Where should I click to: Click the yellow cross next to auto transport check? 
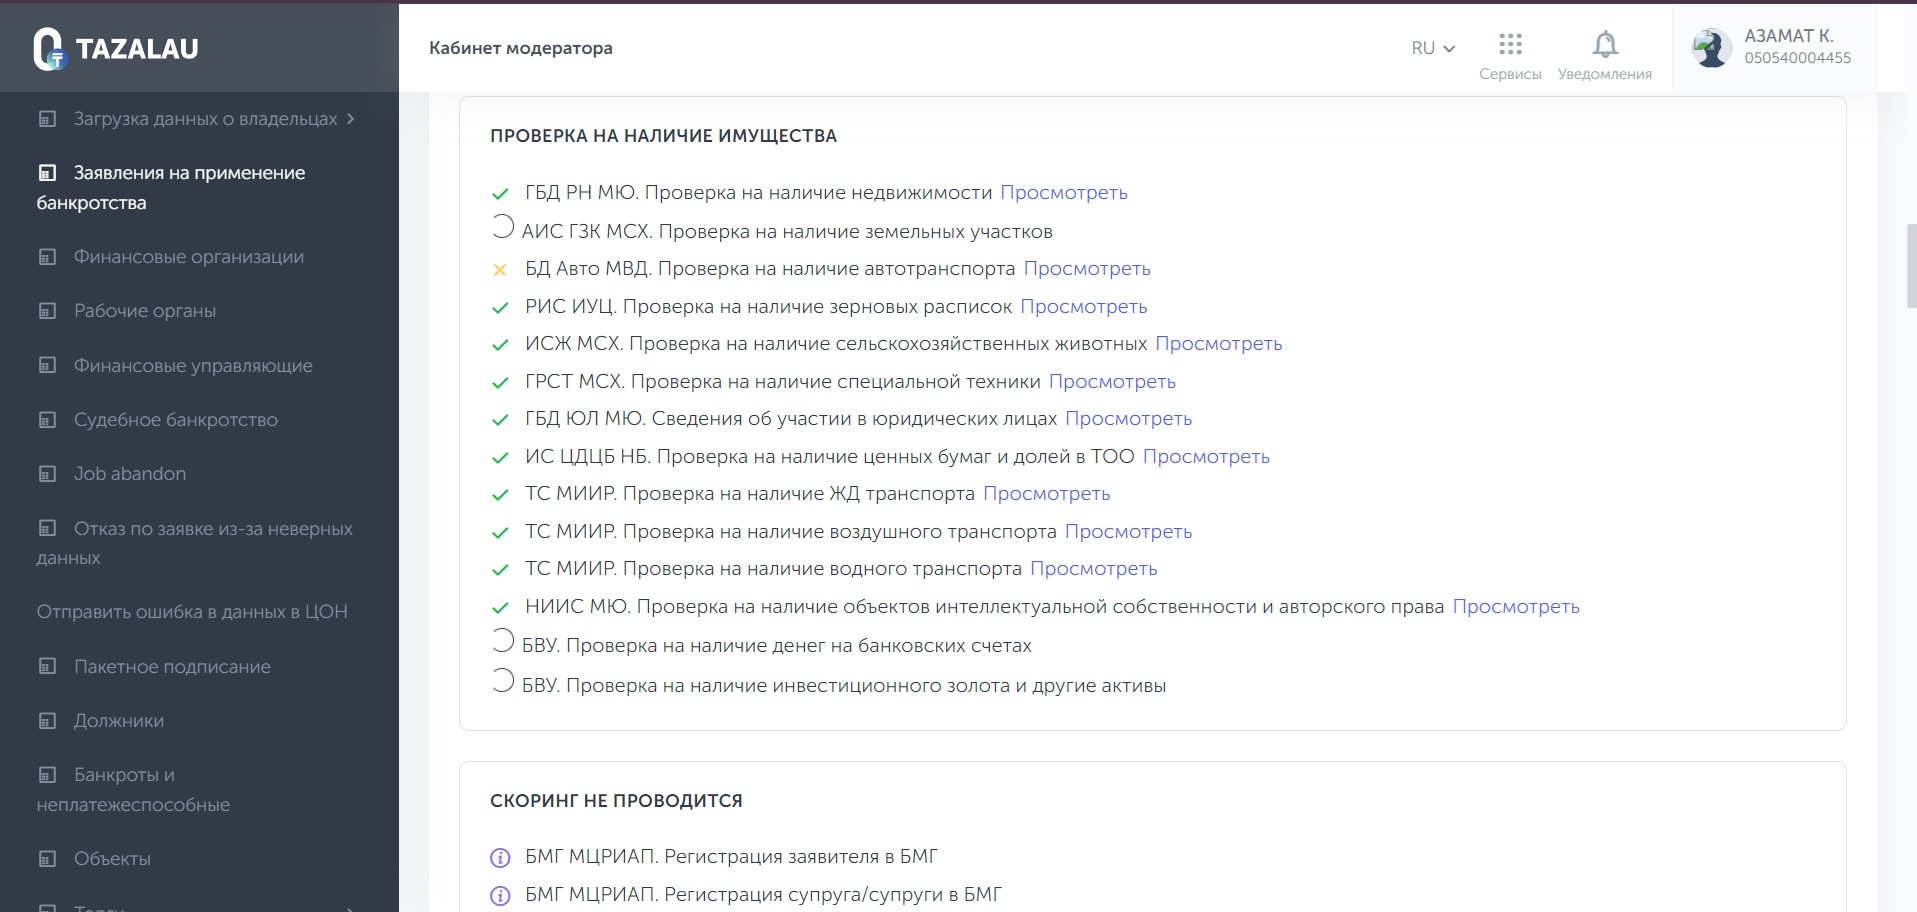500,269
